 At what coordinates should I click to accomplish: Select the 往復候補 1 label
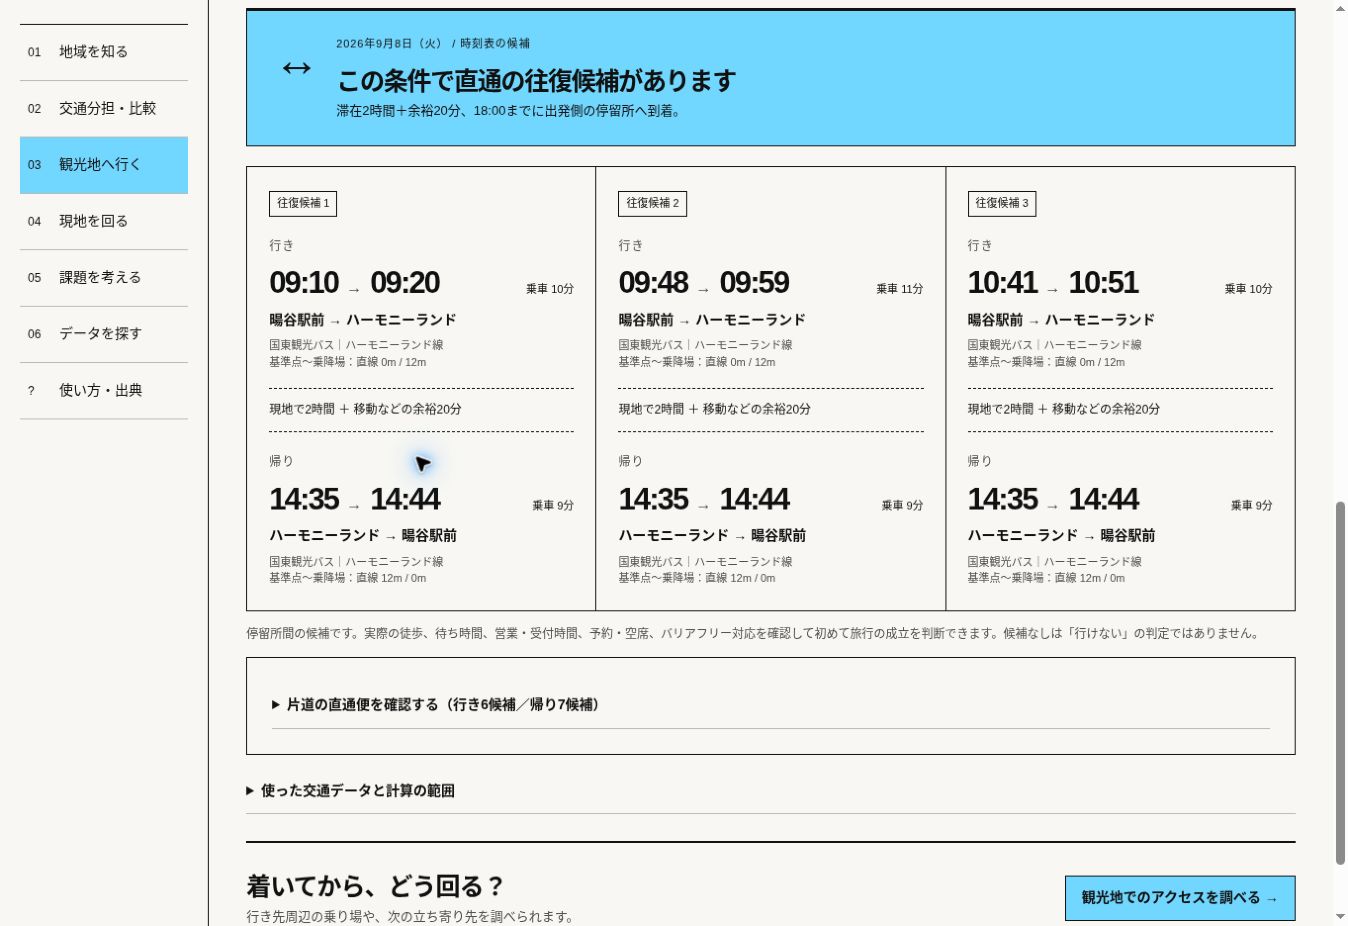click(x=303, y=203)
